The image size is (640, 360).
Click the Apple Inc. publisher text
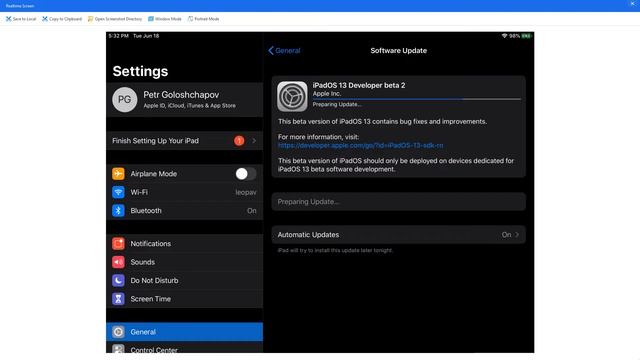(x=327, y=93)
